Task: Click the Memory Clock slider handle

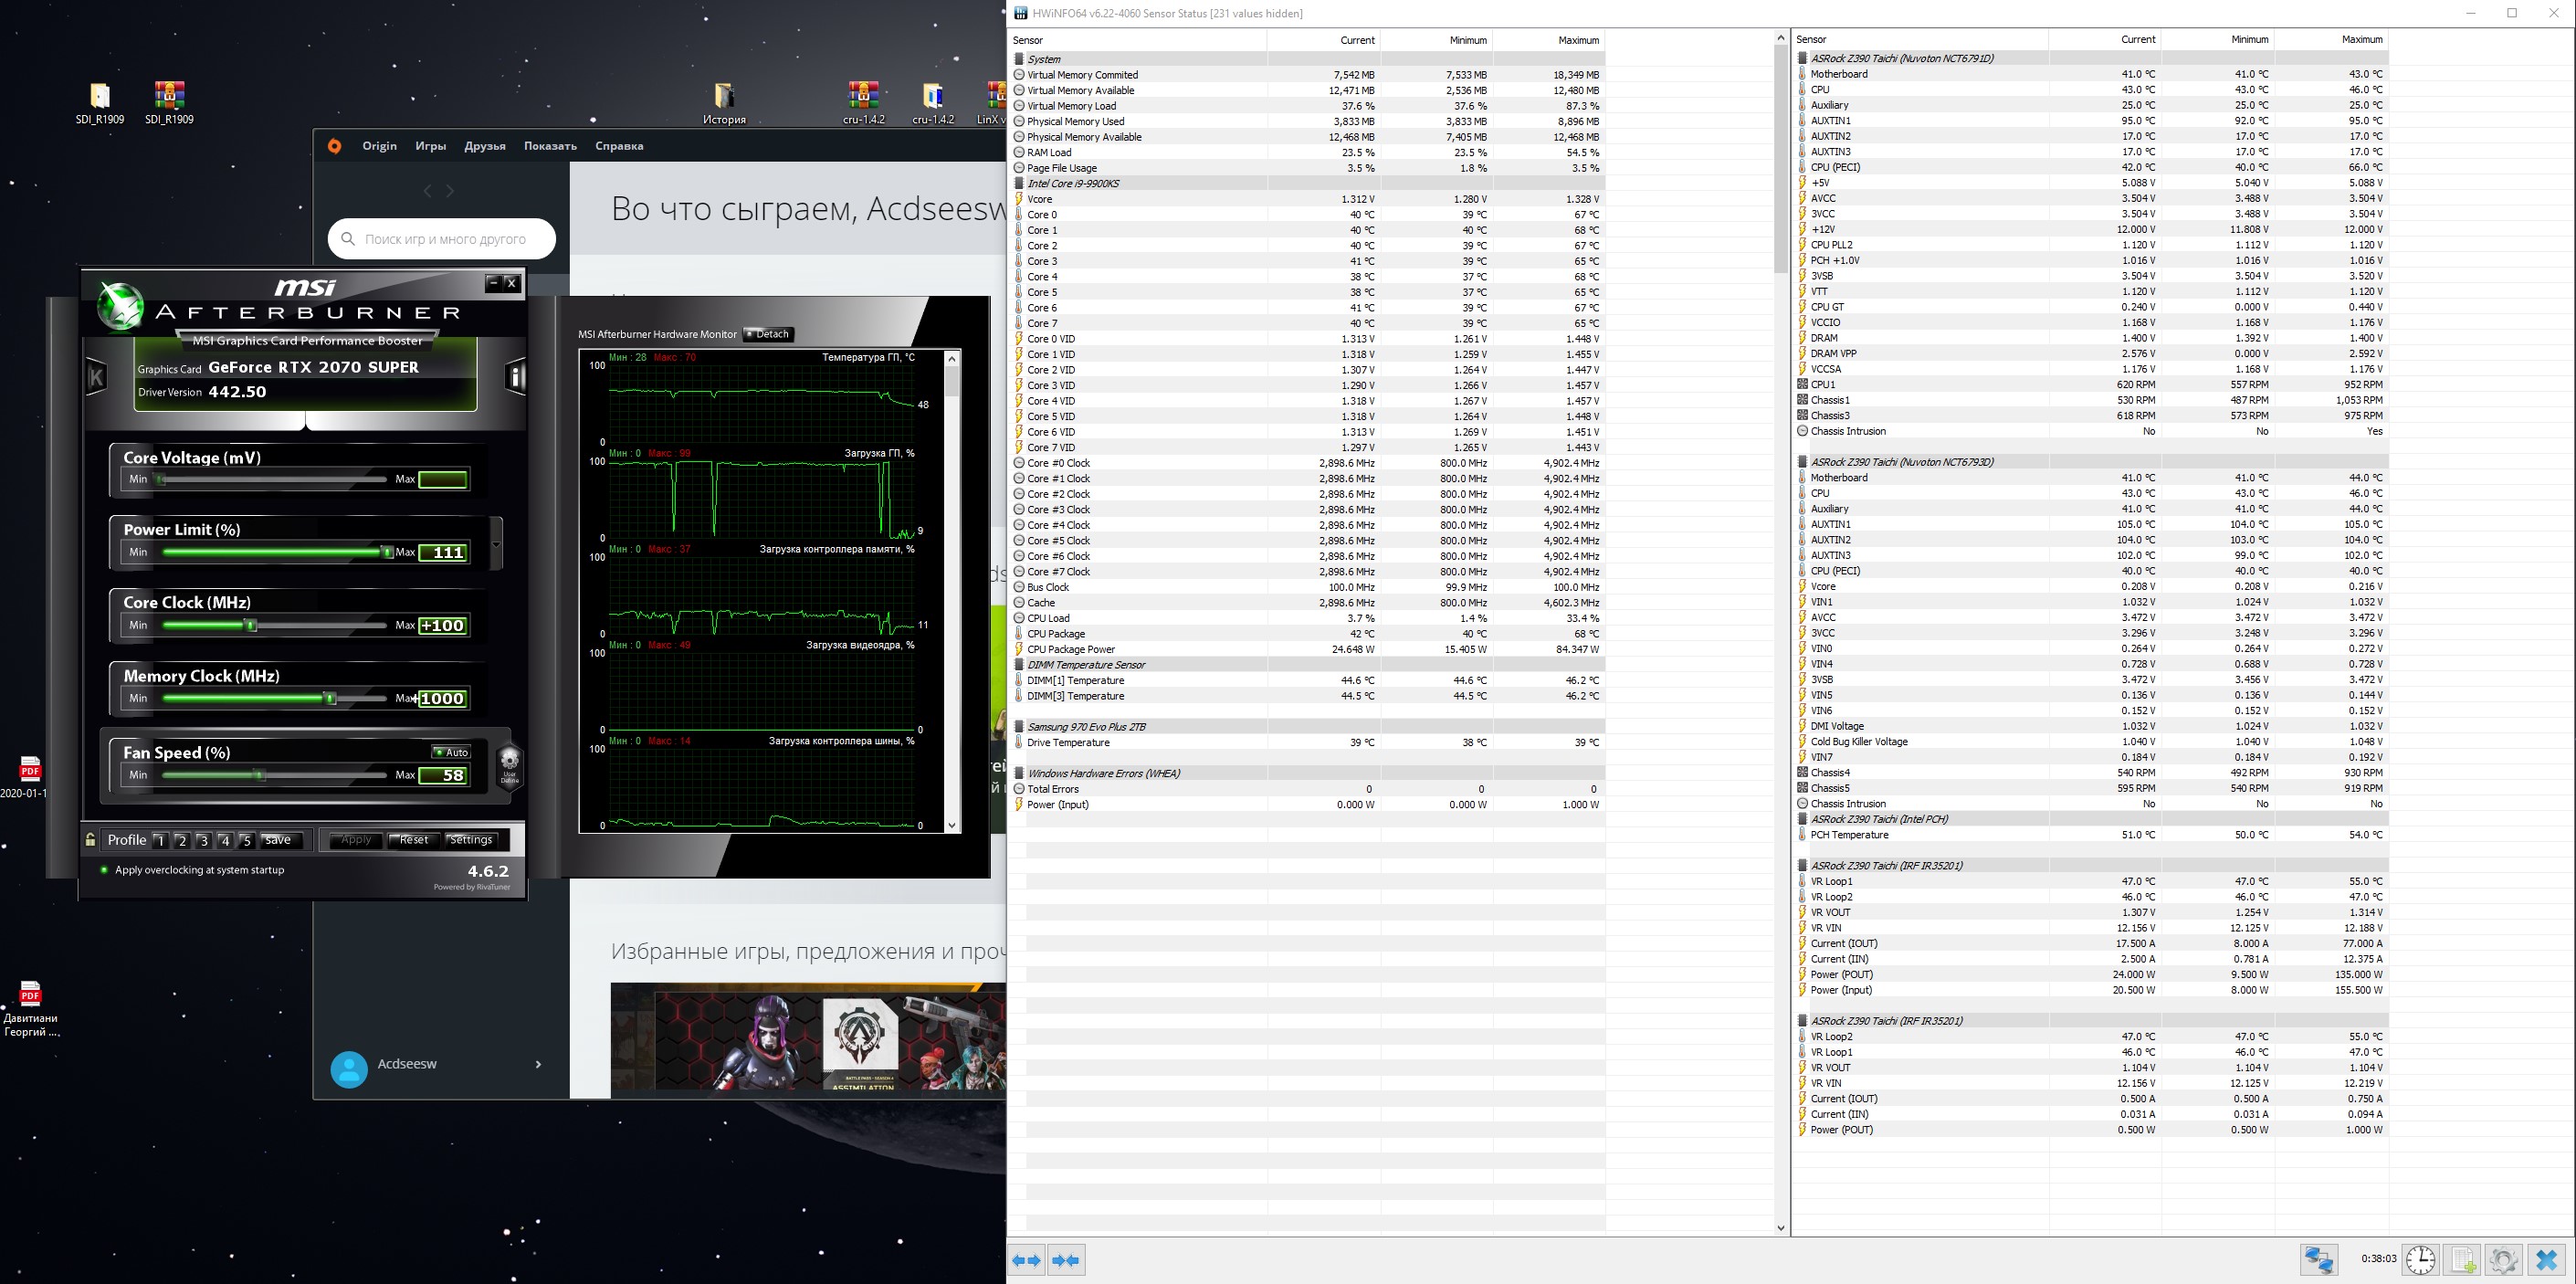Action: (x=330, y=698)
